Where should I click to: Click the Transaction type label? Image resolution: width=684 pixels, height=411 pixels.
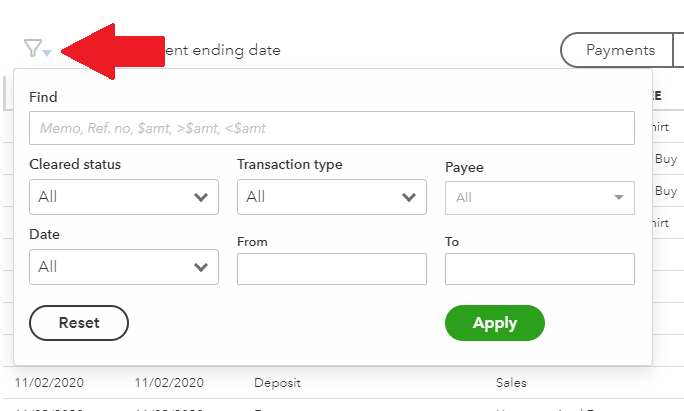tap(289, 164)
